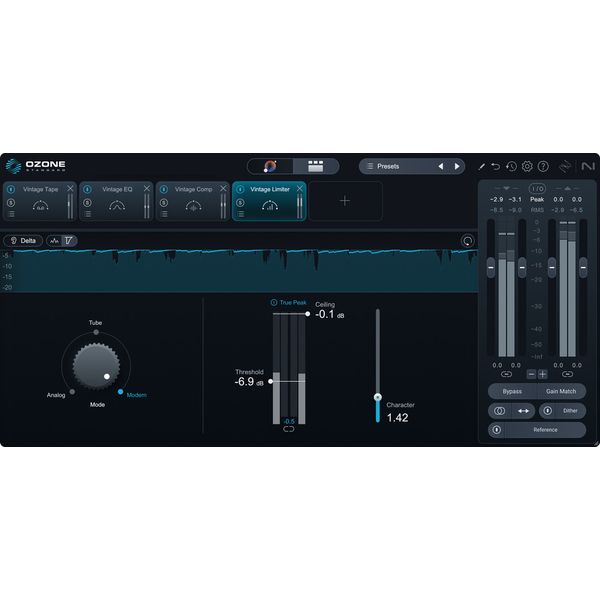600x600 pixels.
Task: Switch to the module chain view icon
Action: pyautogui.click(x=316, y=166)
